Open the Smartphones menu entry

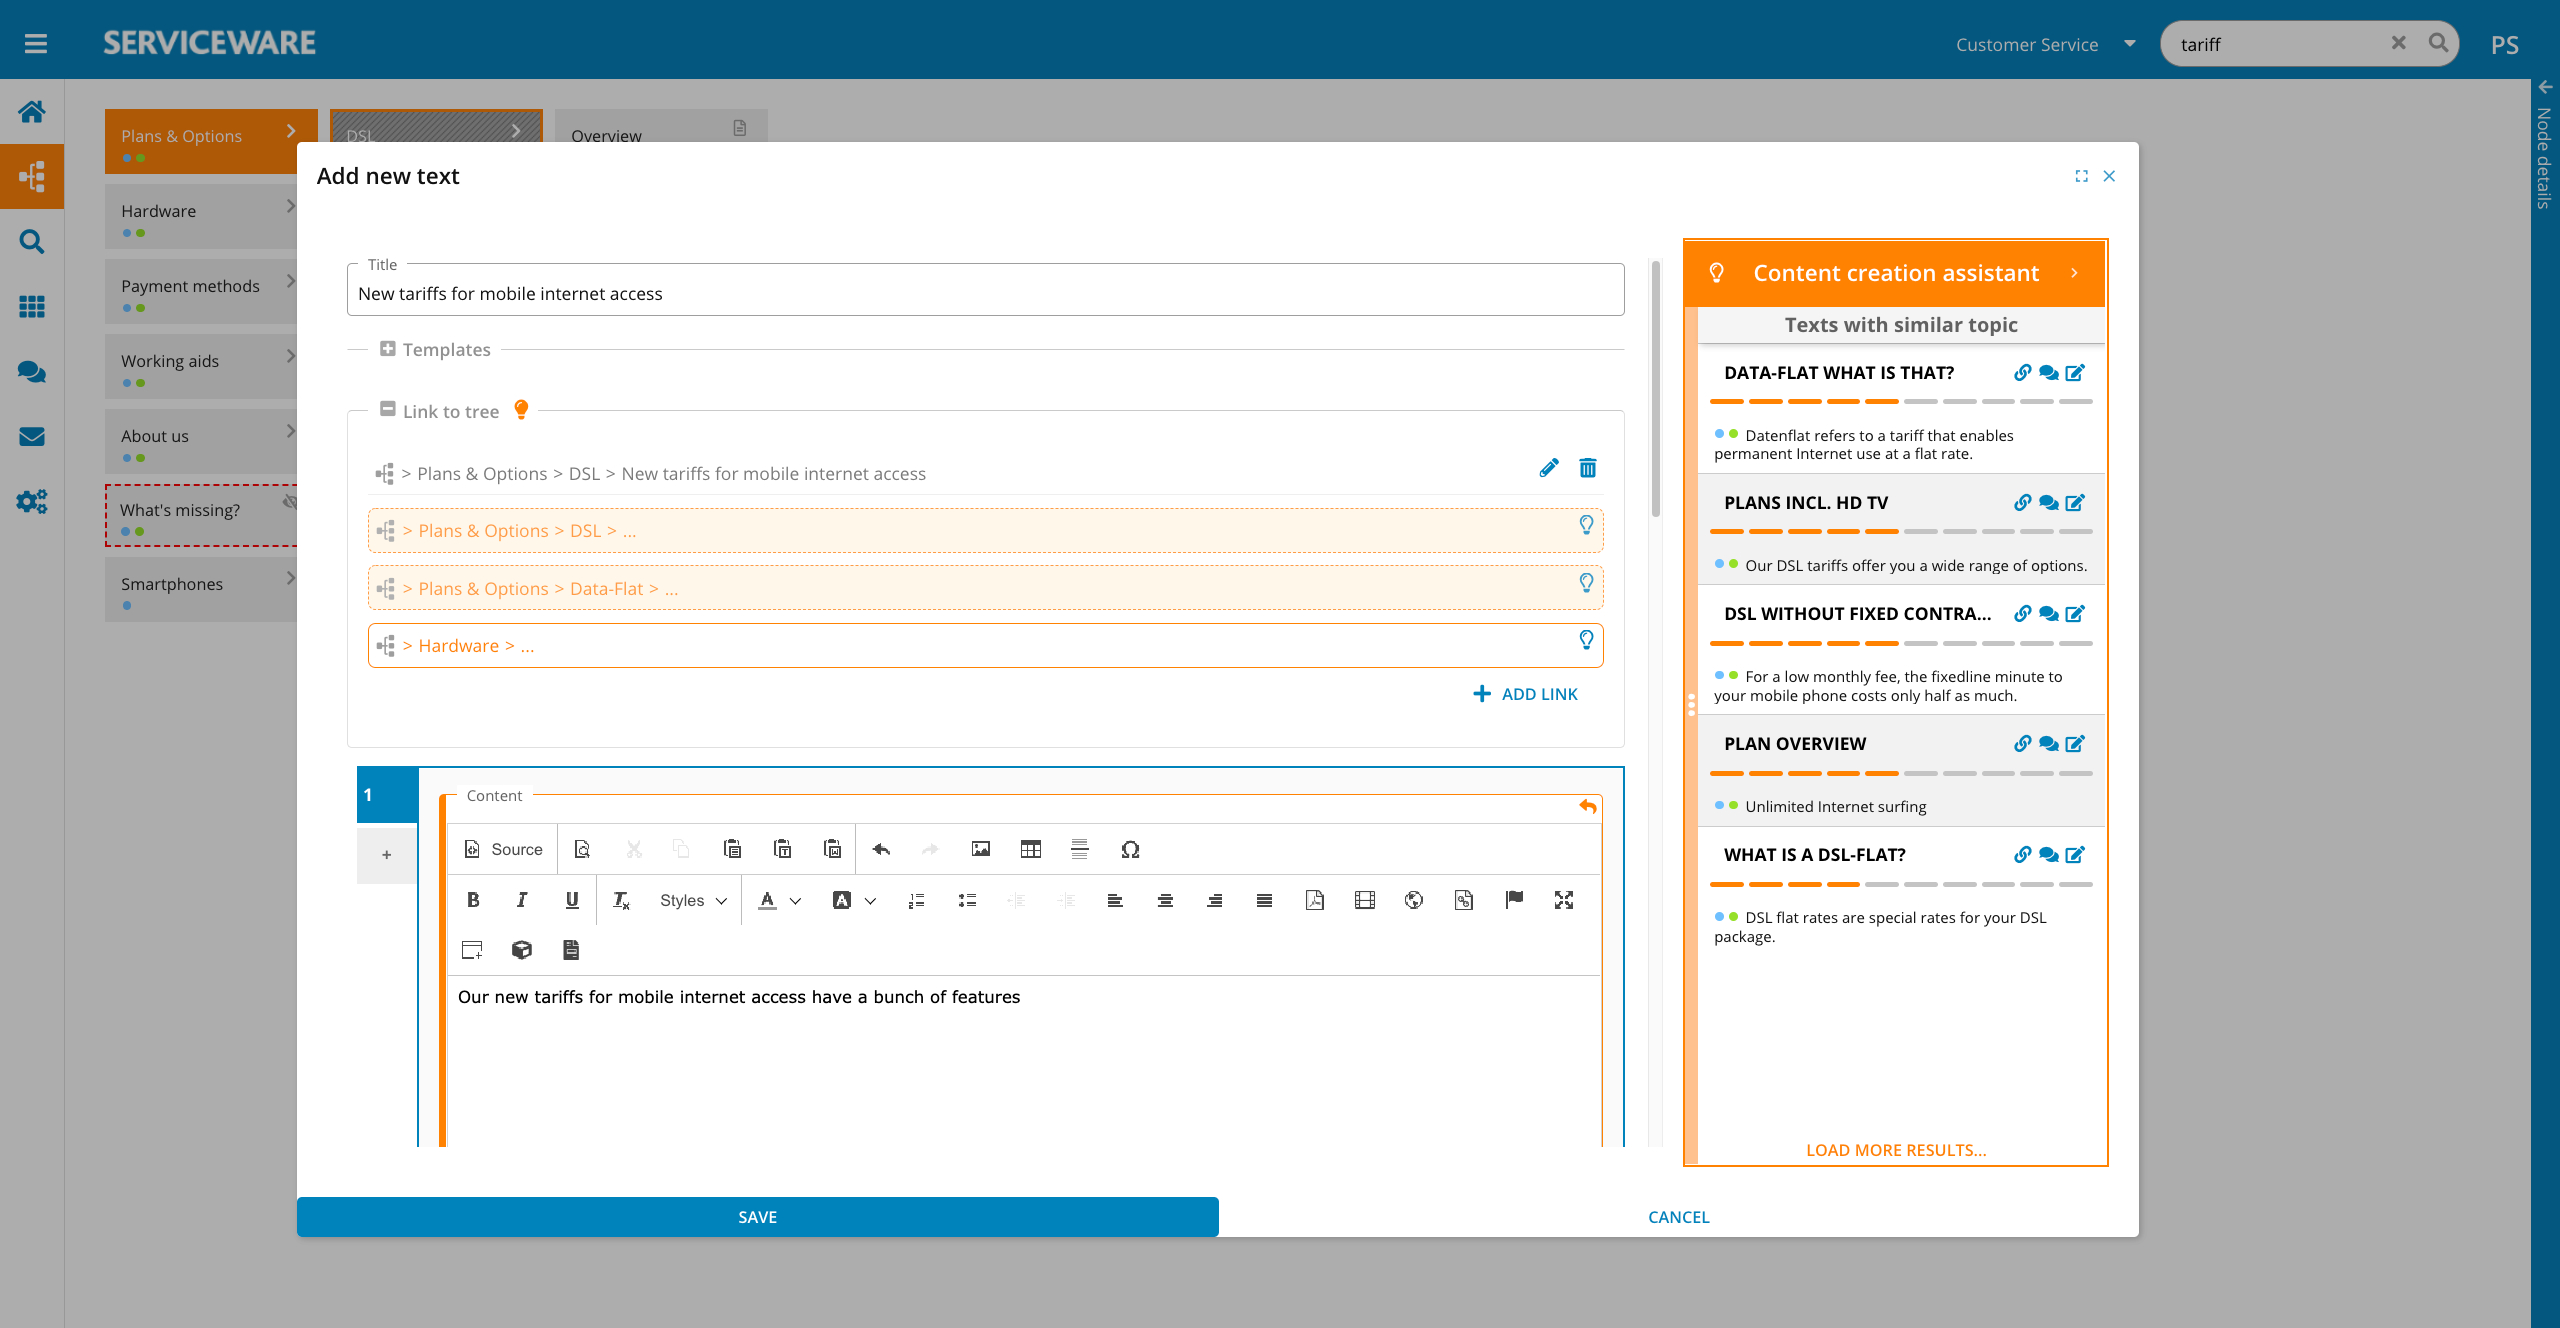click(x=171, y=583)
